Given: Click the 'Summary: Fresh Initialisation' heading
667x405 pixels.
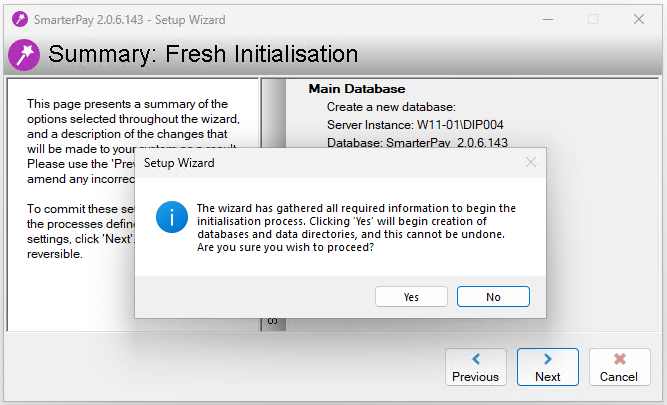Looking at the screenshot, I should (203, 54).
